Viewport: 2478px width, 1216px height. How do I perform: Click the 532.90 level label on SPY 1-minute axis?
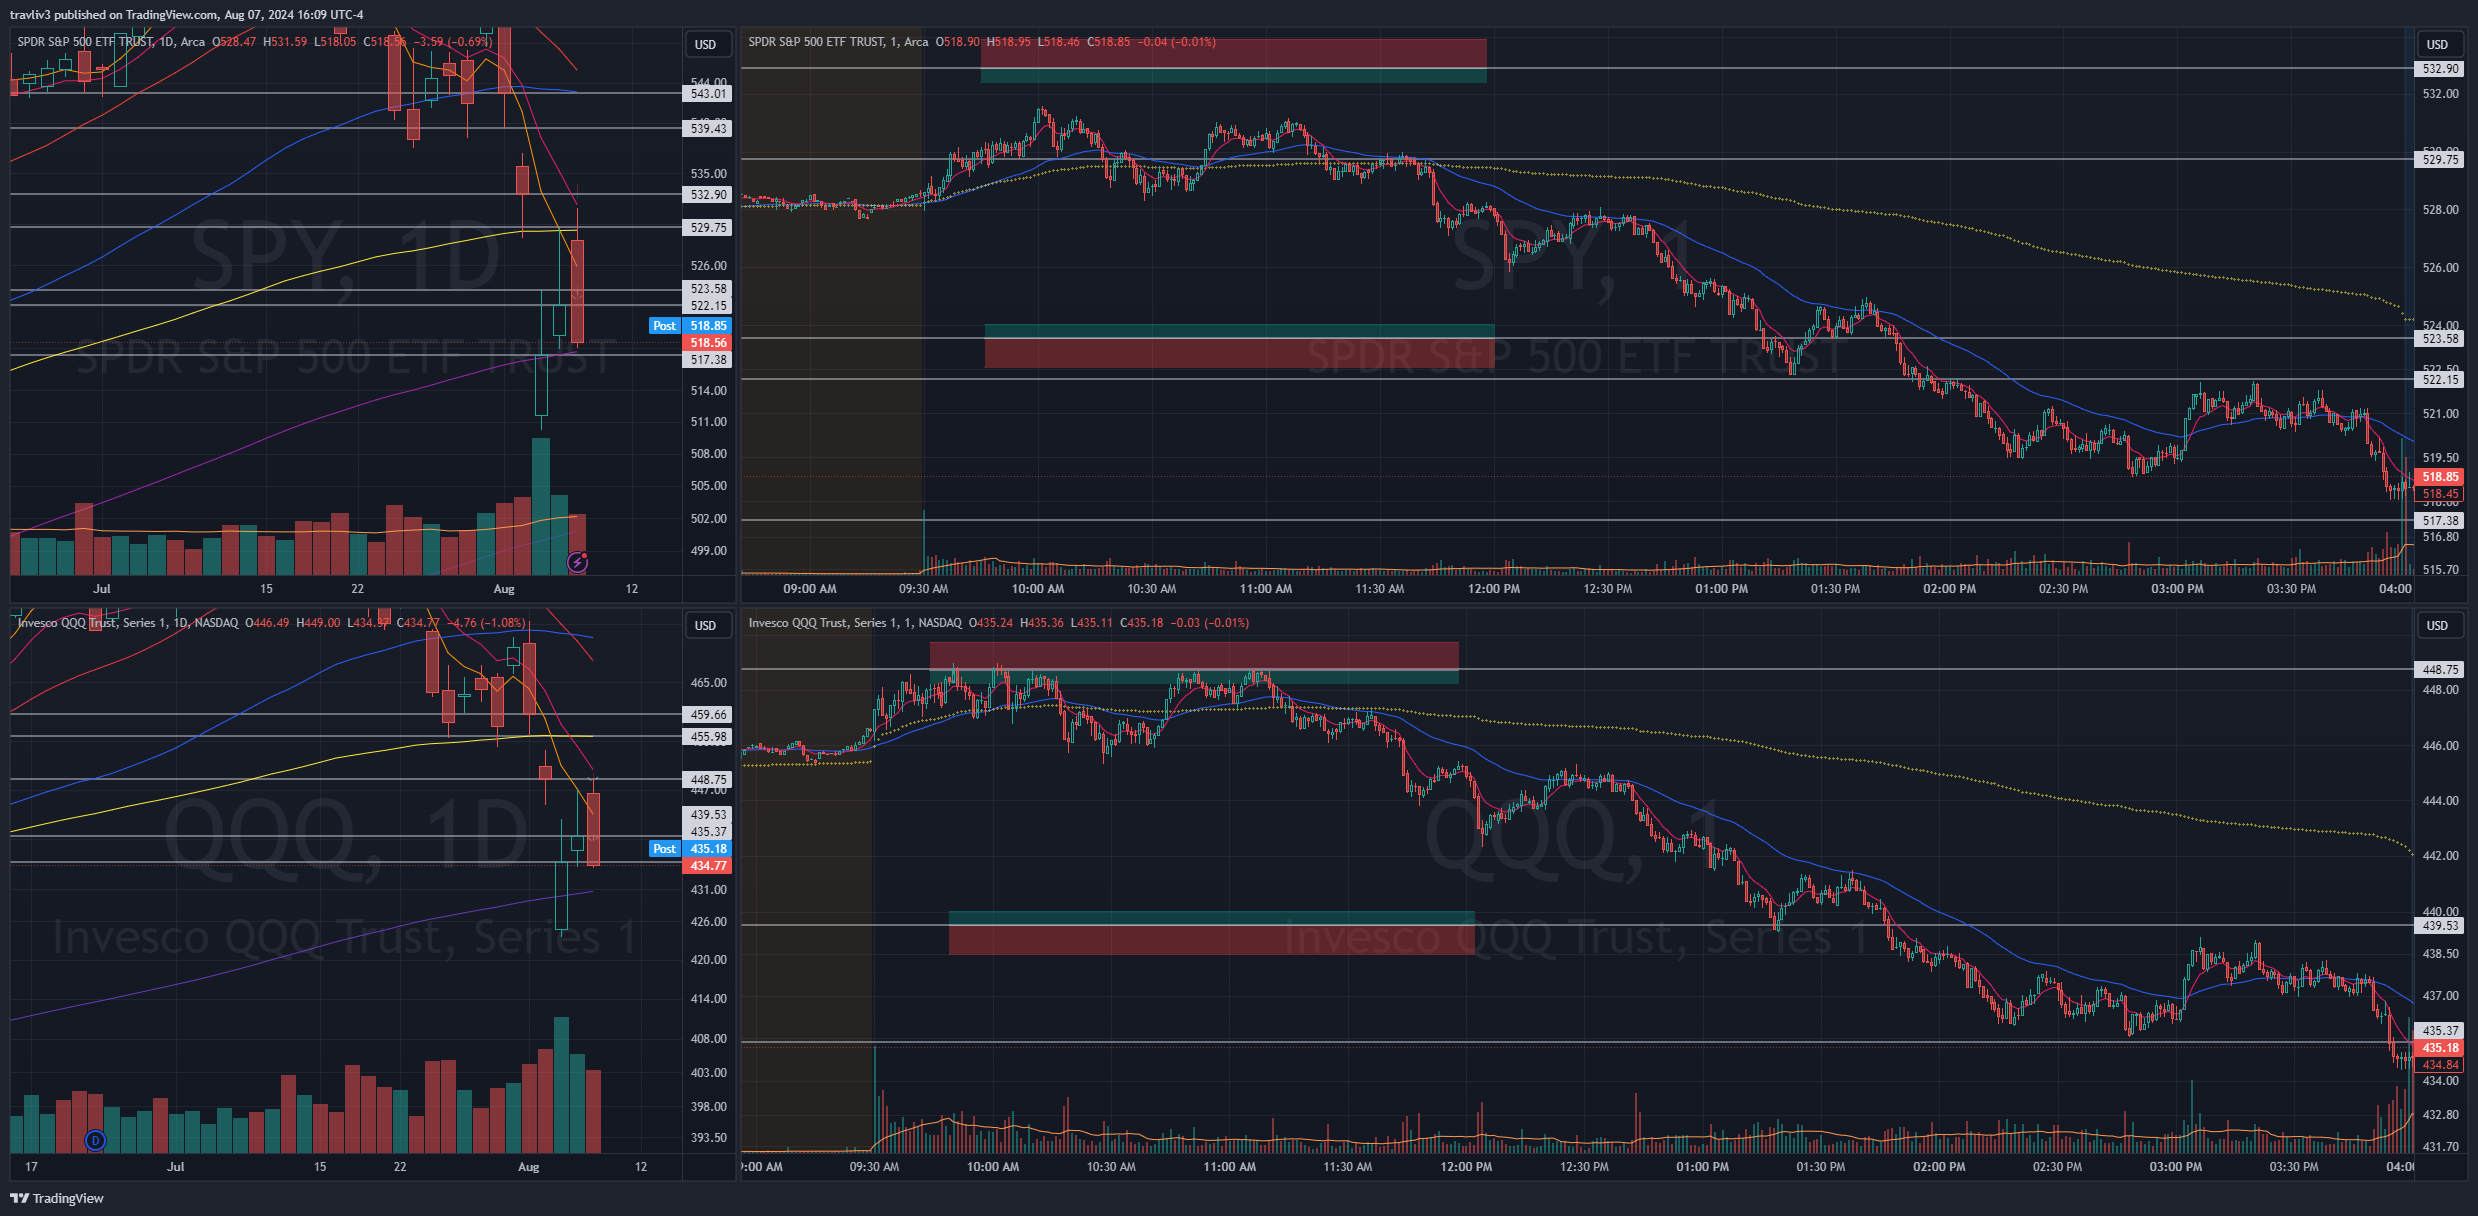click(x=2440, y=69)
